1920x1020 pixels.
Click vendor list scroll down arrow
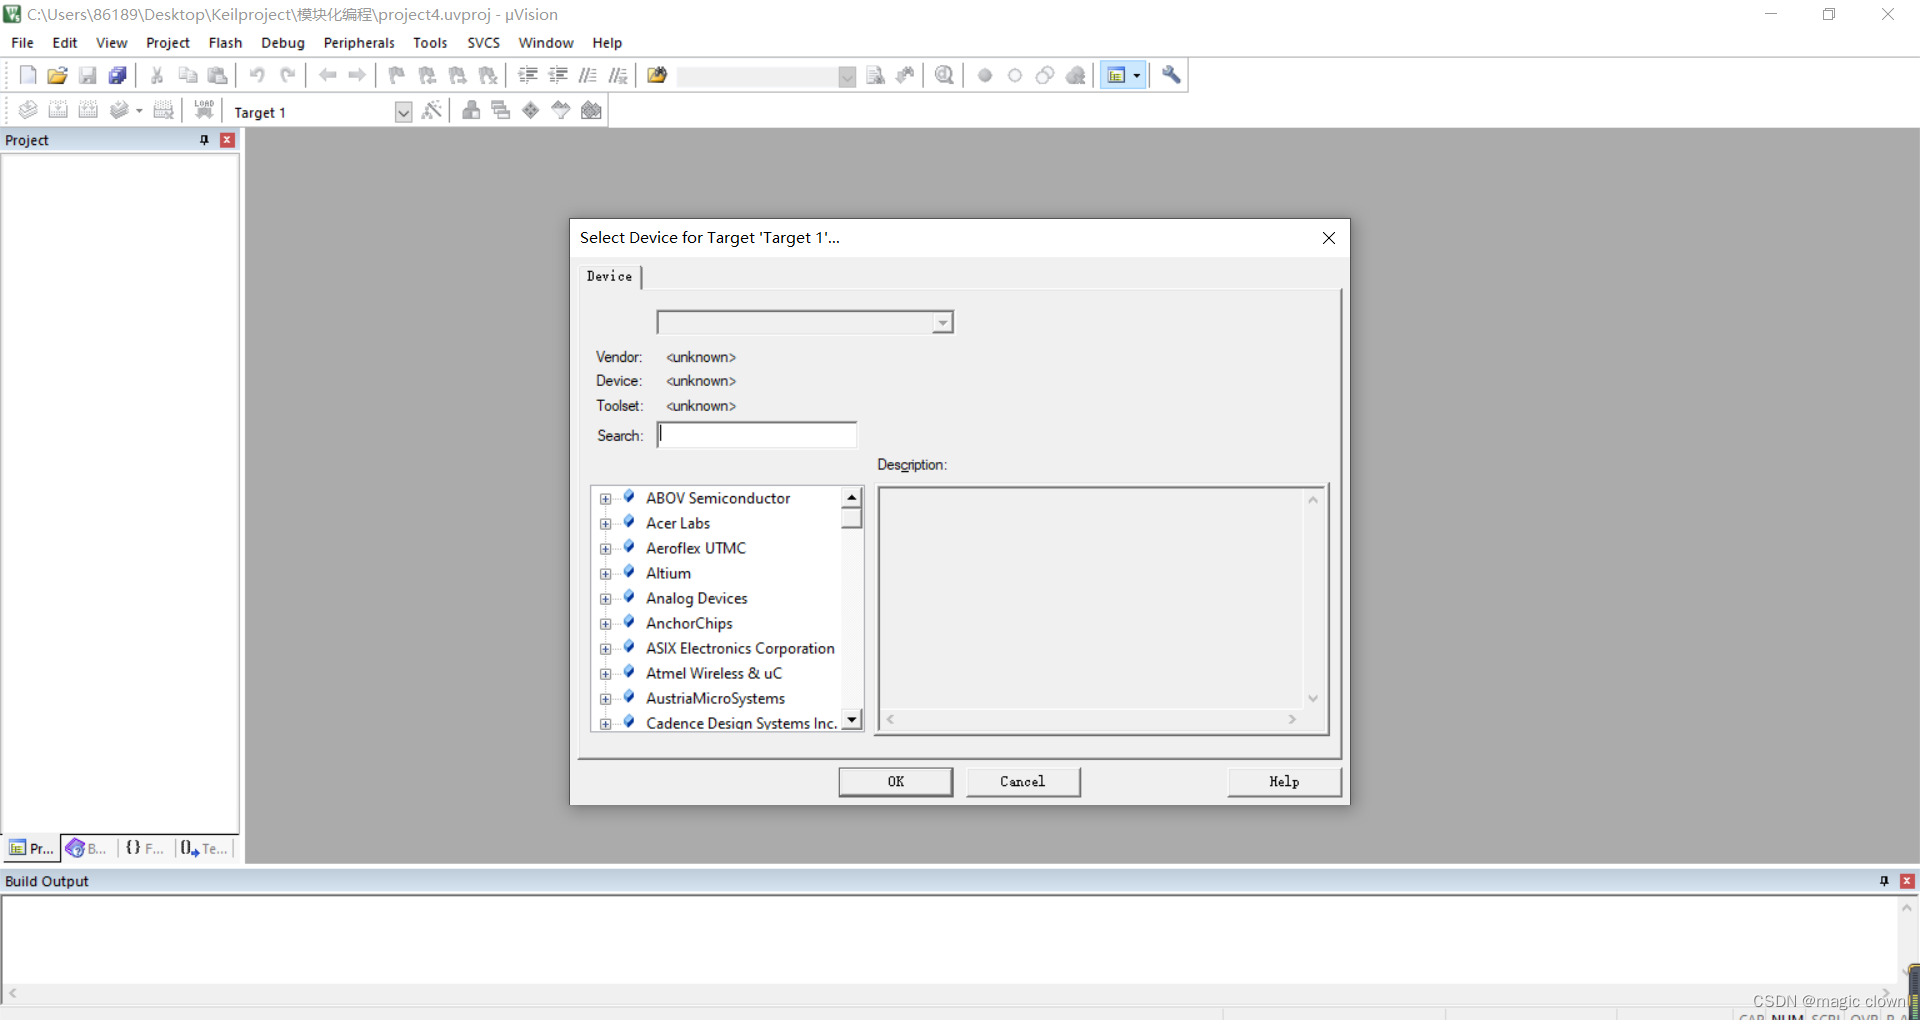point(852,720)
